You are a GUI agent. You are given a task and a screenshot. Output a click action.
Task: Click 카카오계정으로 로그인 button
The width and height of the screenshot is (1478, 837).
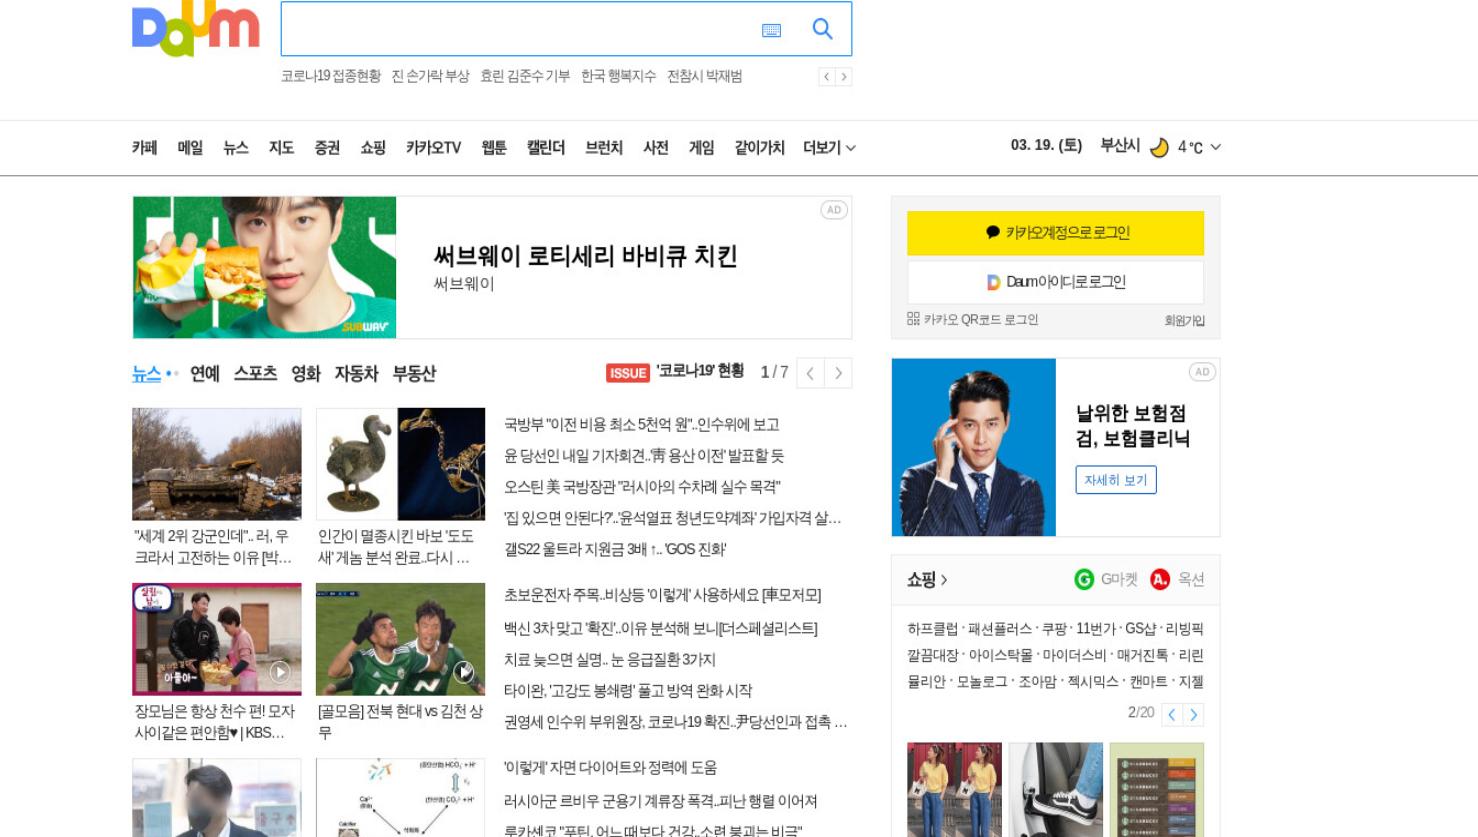(x=1055, y=233)
